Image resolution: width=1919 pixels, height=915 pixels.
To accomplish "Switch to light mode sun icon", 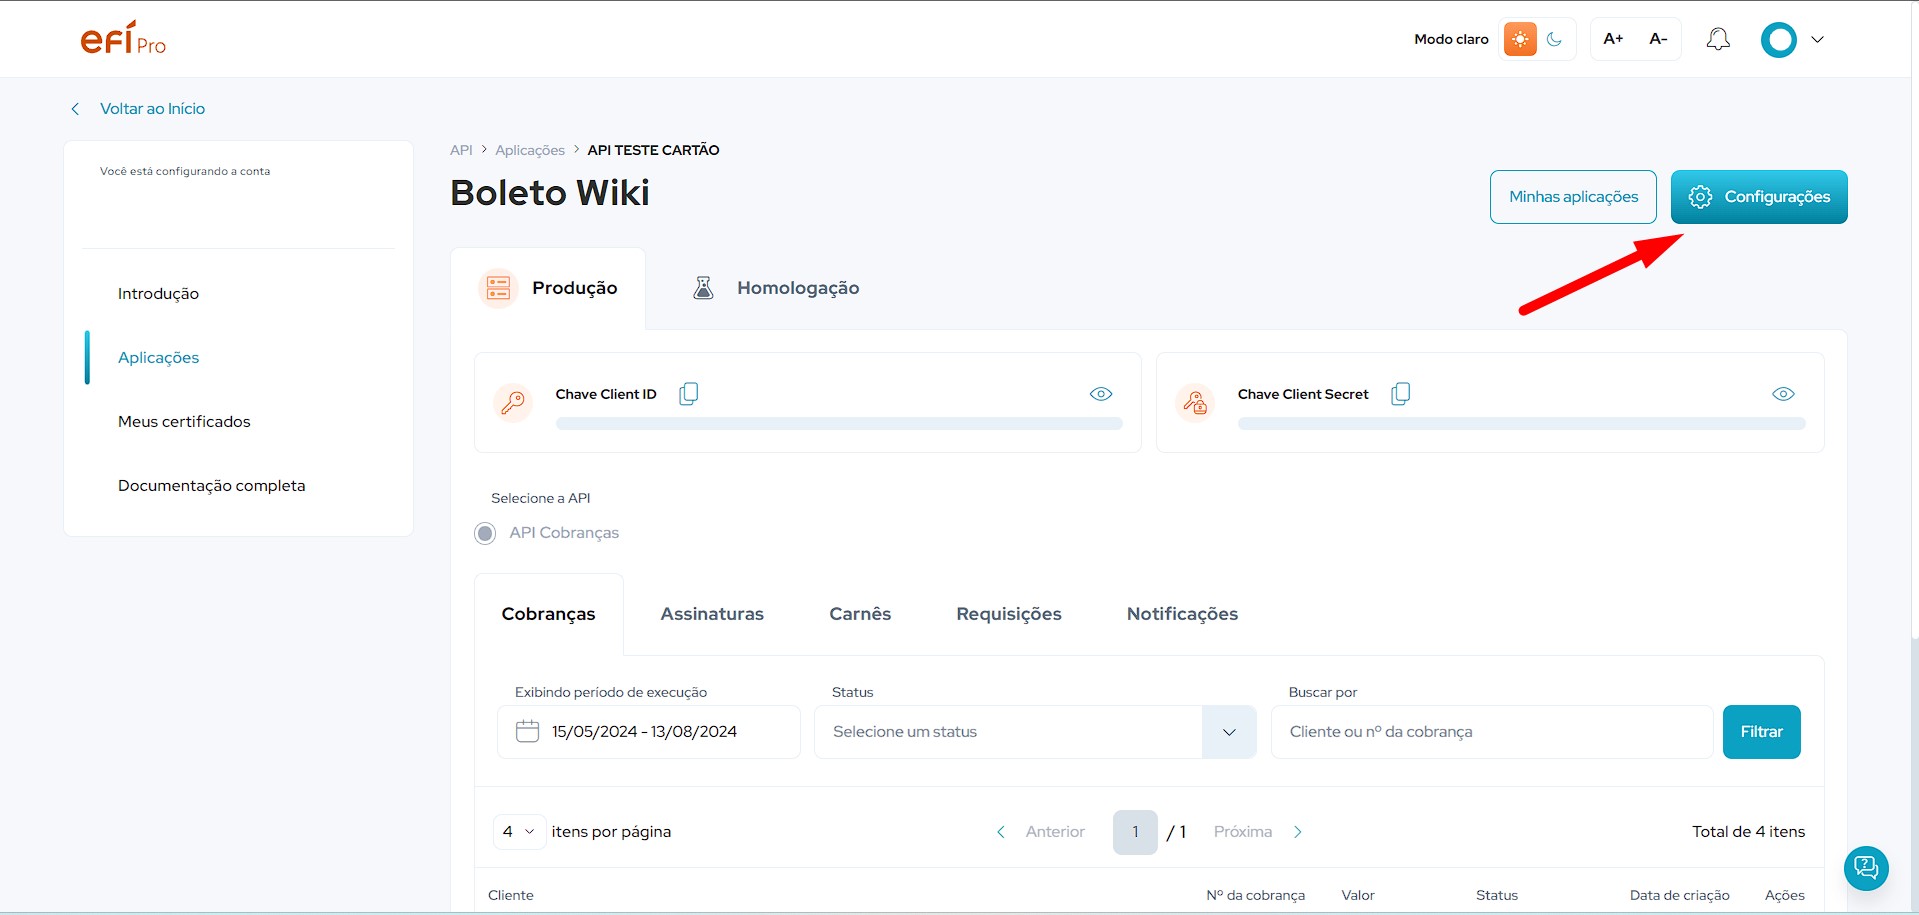I will coord(1520,39).
